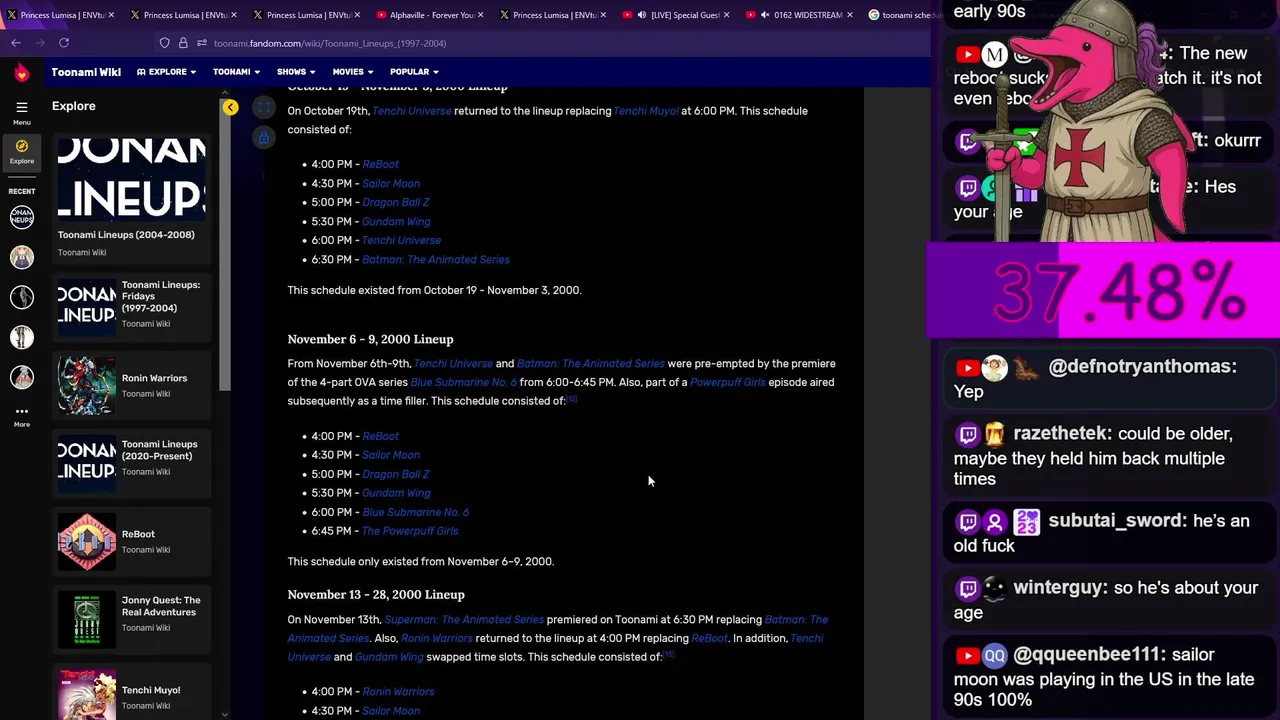Open the Gundam Wing link at 5:30 PM, November 6
The height and width of the screenshot is (720, 1280).
tap(396, 493)
